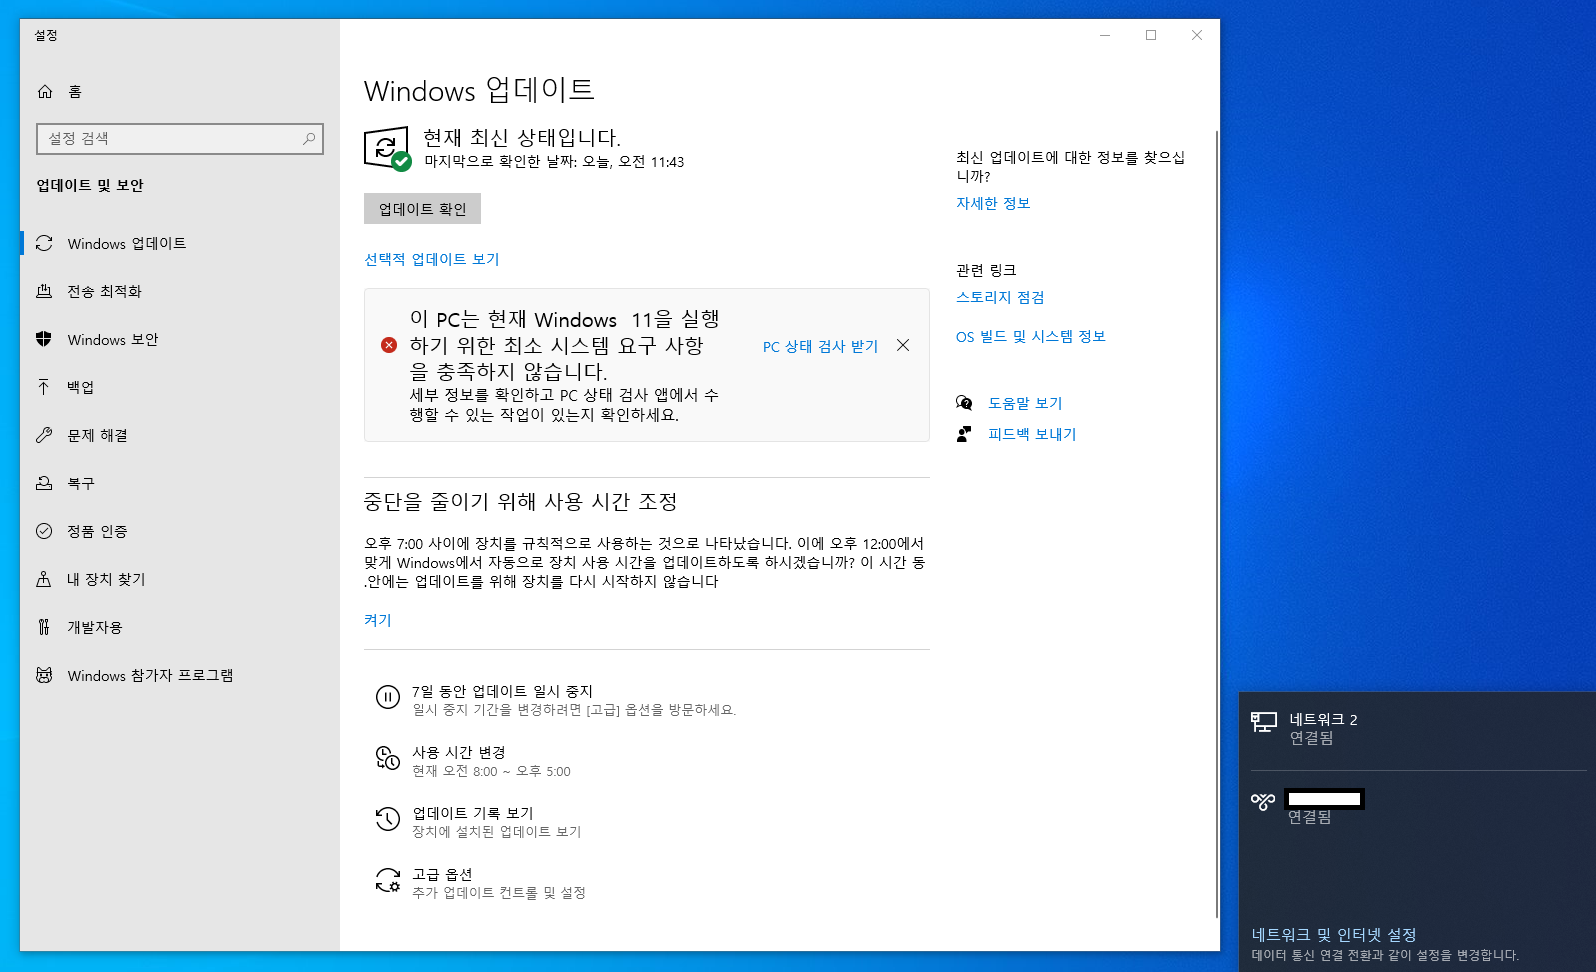Dismiss the Windows 11 requirement notice
This screenshot has height=972, width=1596.
pos(903,345)
